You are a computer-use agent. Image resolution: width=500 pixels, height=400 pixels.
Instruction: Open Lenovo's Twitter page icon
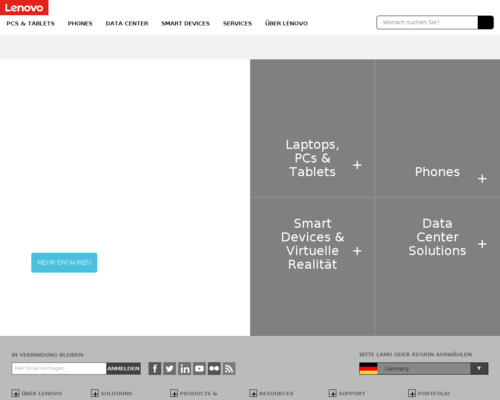170,368
